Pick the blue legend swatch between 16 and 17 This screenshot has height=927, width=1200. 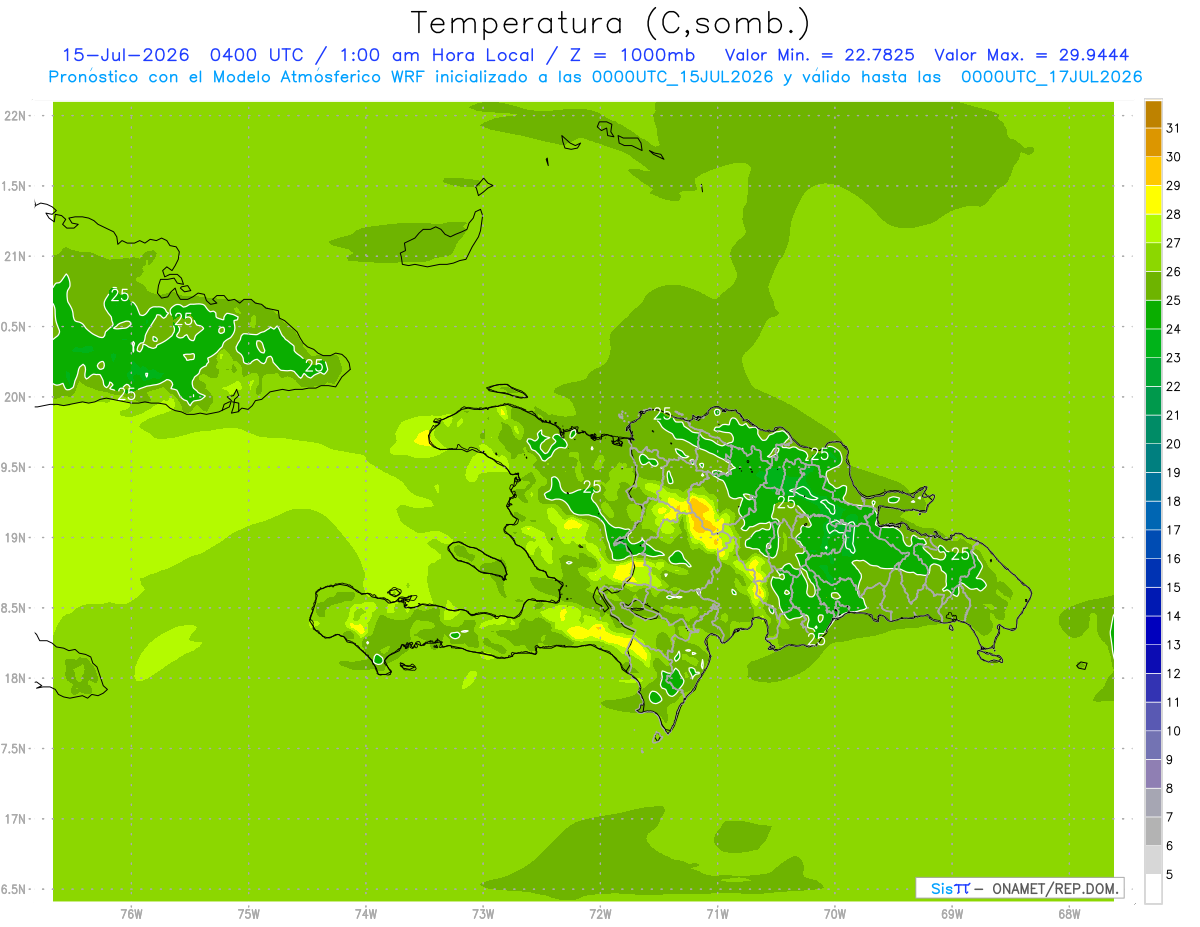coord(1153,545)
